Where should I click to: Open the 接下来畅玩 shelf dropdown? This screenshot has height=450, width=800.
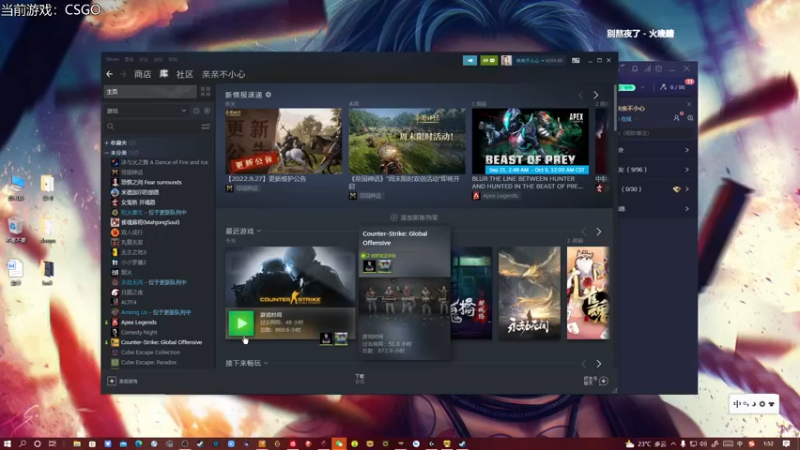[x=247, y=363]
